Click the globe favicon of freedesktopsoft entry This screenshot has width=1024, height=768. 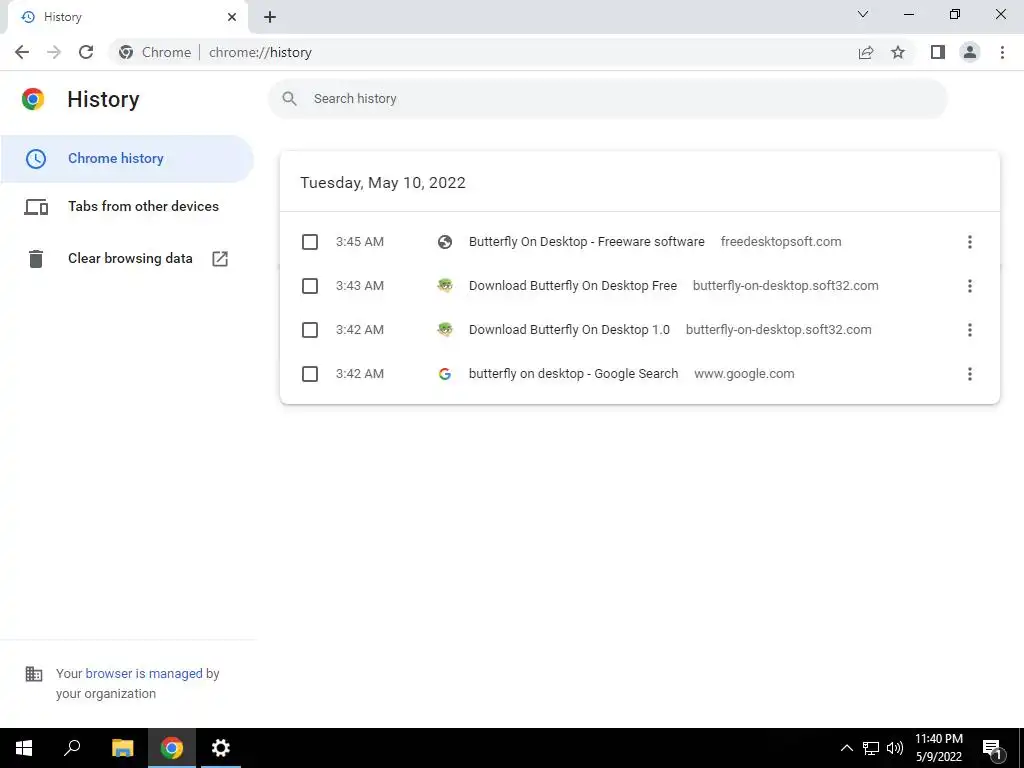(445, 242)
